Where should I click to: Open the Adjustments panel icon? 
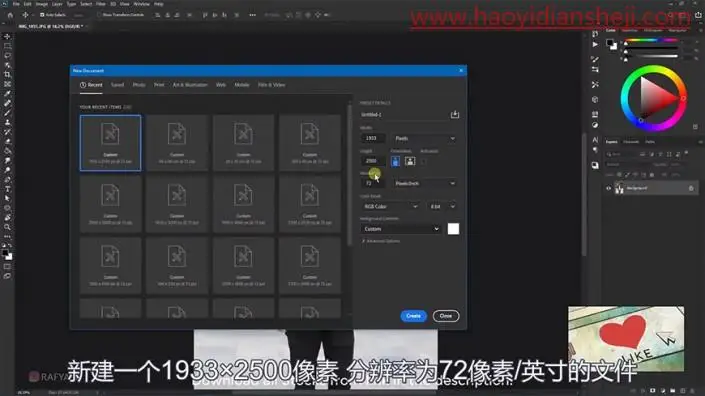point(595,125)
